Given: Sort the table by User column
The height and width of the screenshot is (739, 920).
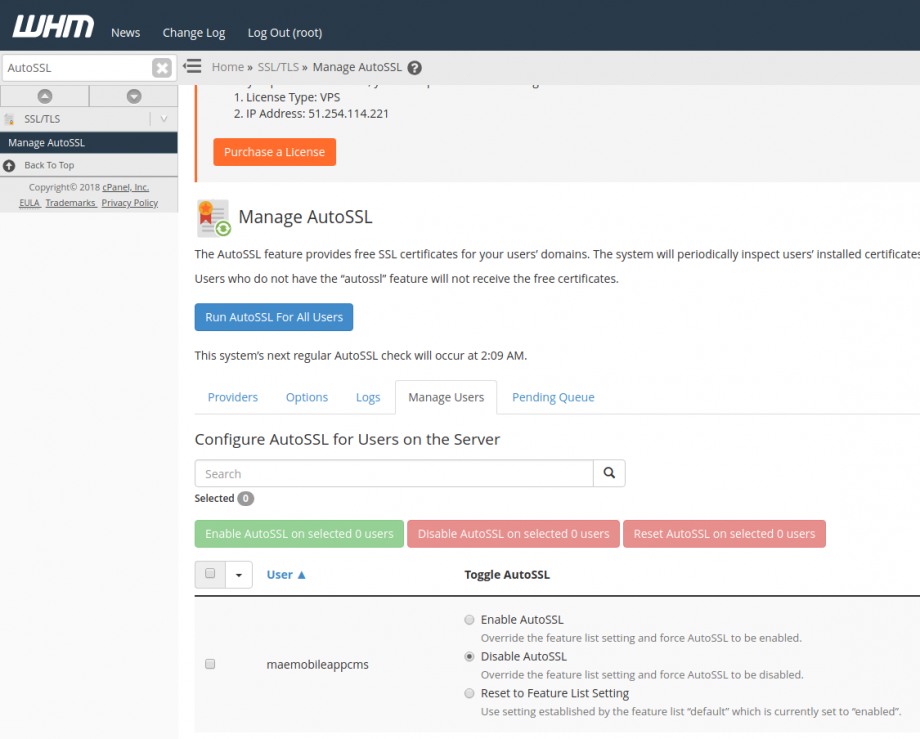Looking at the screenshot, I should [286, 575].
